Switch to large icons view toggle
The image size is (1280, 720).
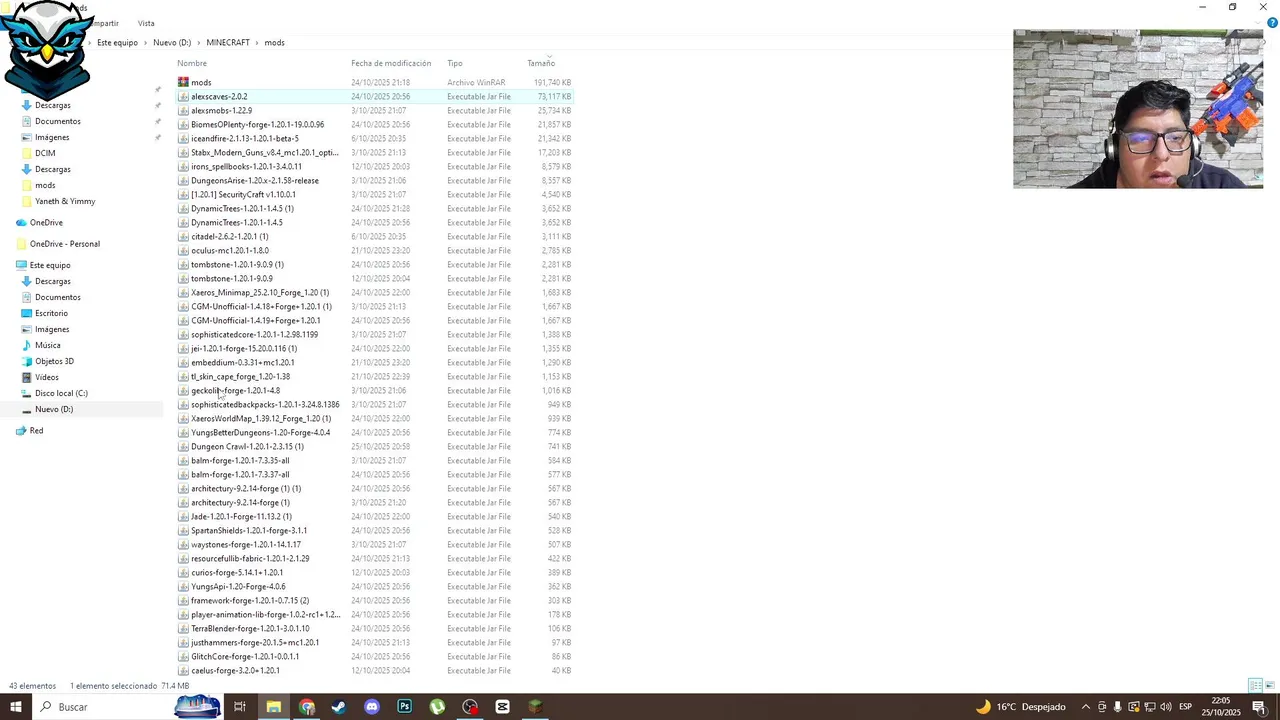[1269, 686]
